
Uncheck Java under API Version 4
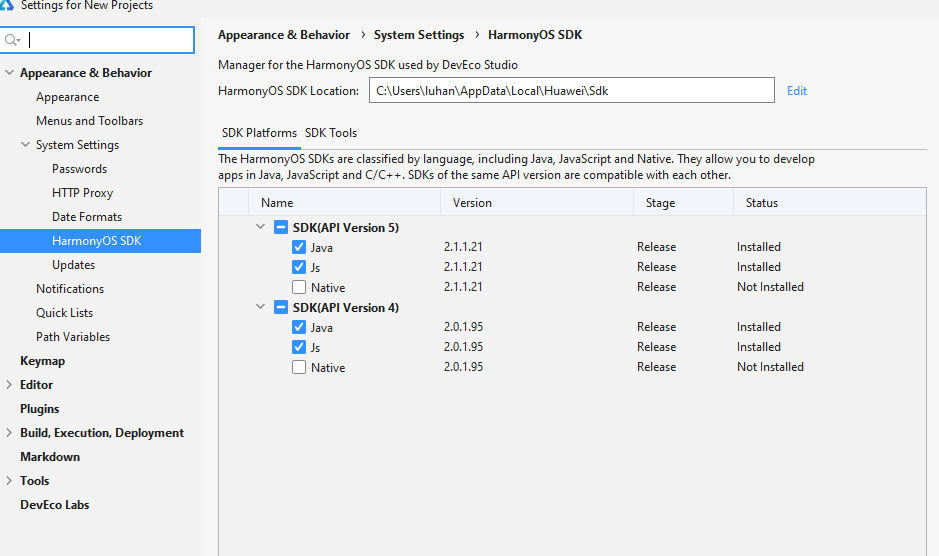(x=299, y=327)
